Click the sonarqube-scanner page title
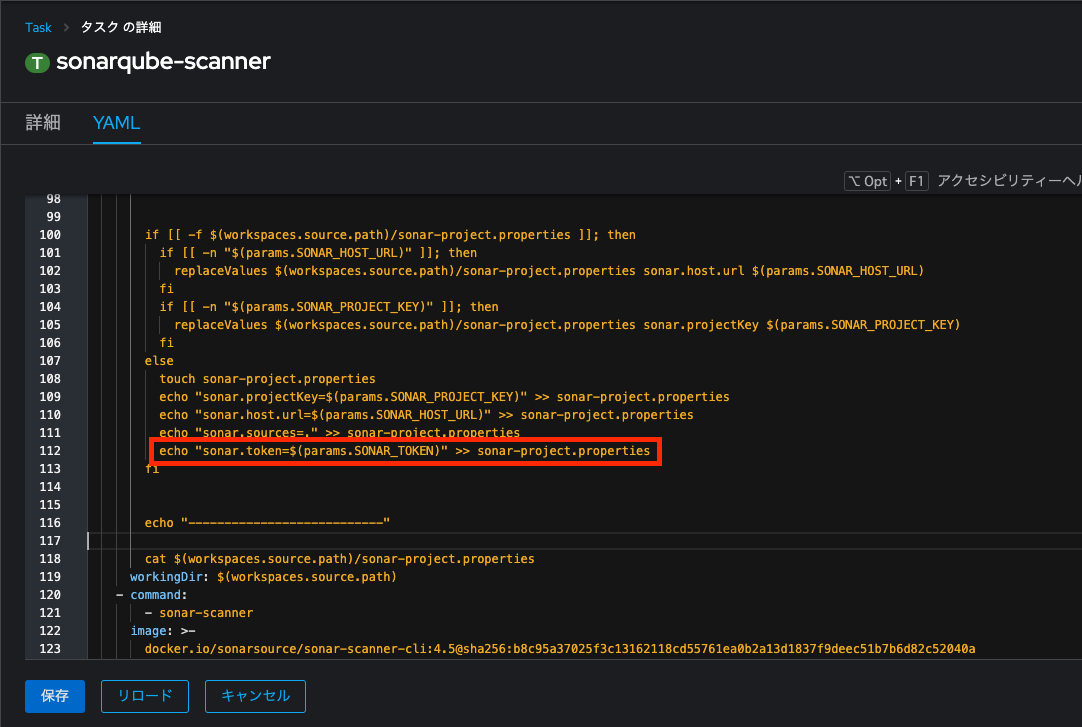1082x727 pixels. click(164, 61)
